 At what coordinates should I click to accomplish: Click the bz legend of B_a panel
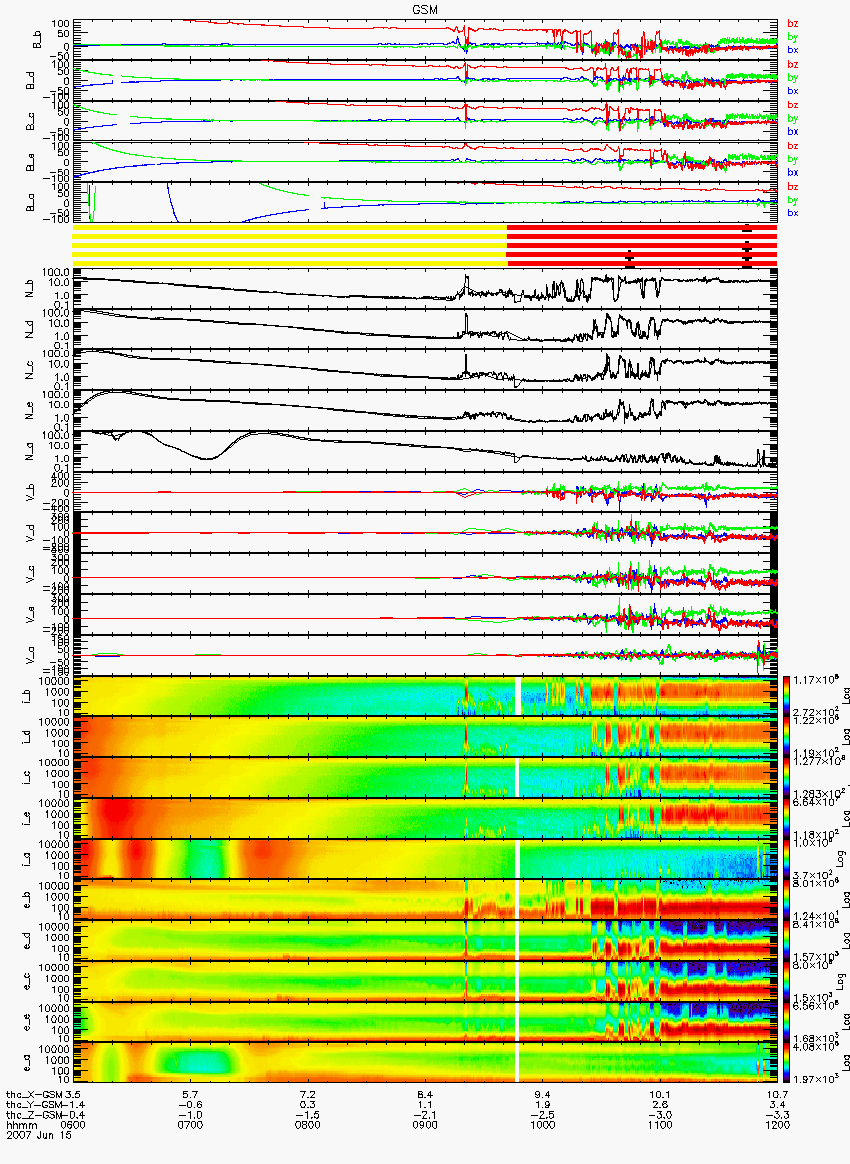(x=792, y=186)
